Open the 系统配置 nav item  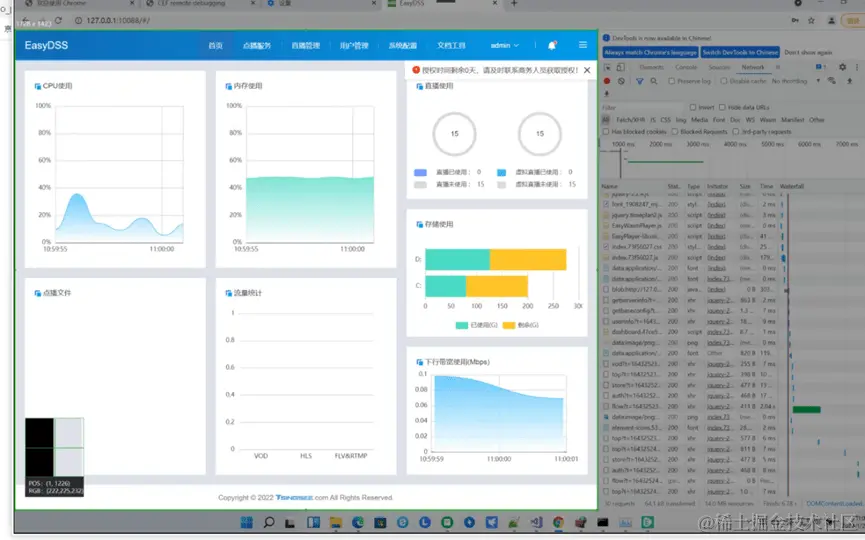(403, 46)
